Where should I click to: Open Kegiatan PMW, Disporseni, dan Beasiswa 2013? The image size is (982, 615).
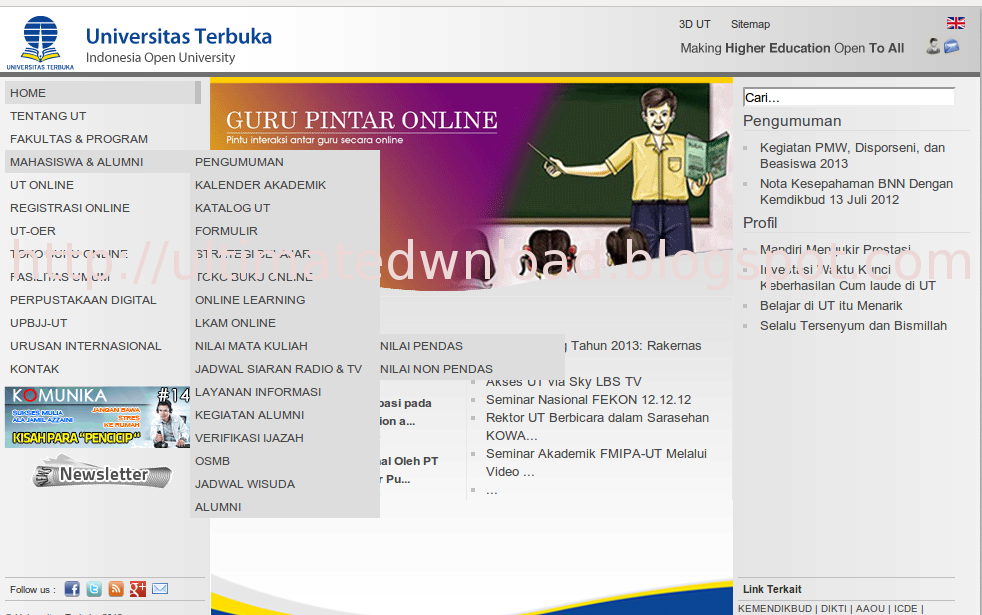(x=852, y=155)
